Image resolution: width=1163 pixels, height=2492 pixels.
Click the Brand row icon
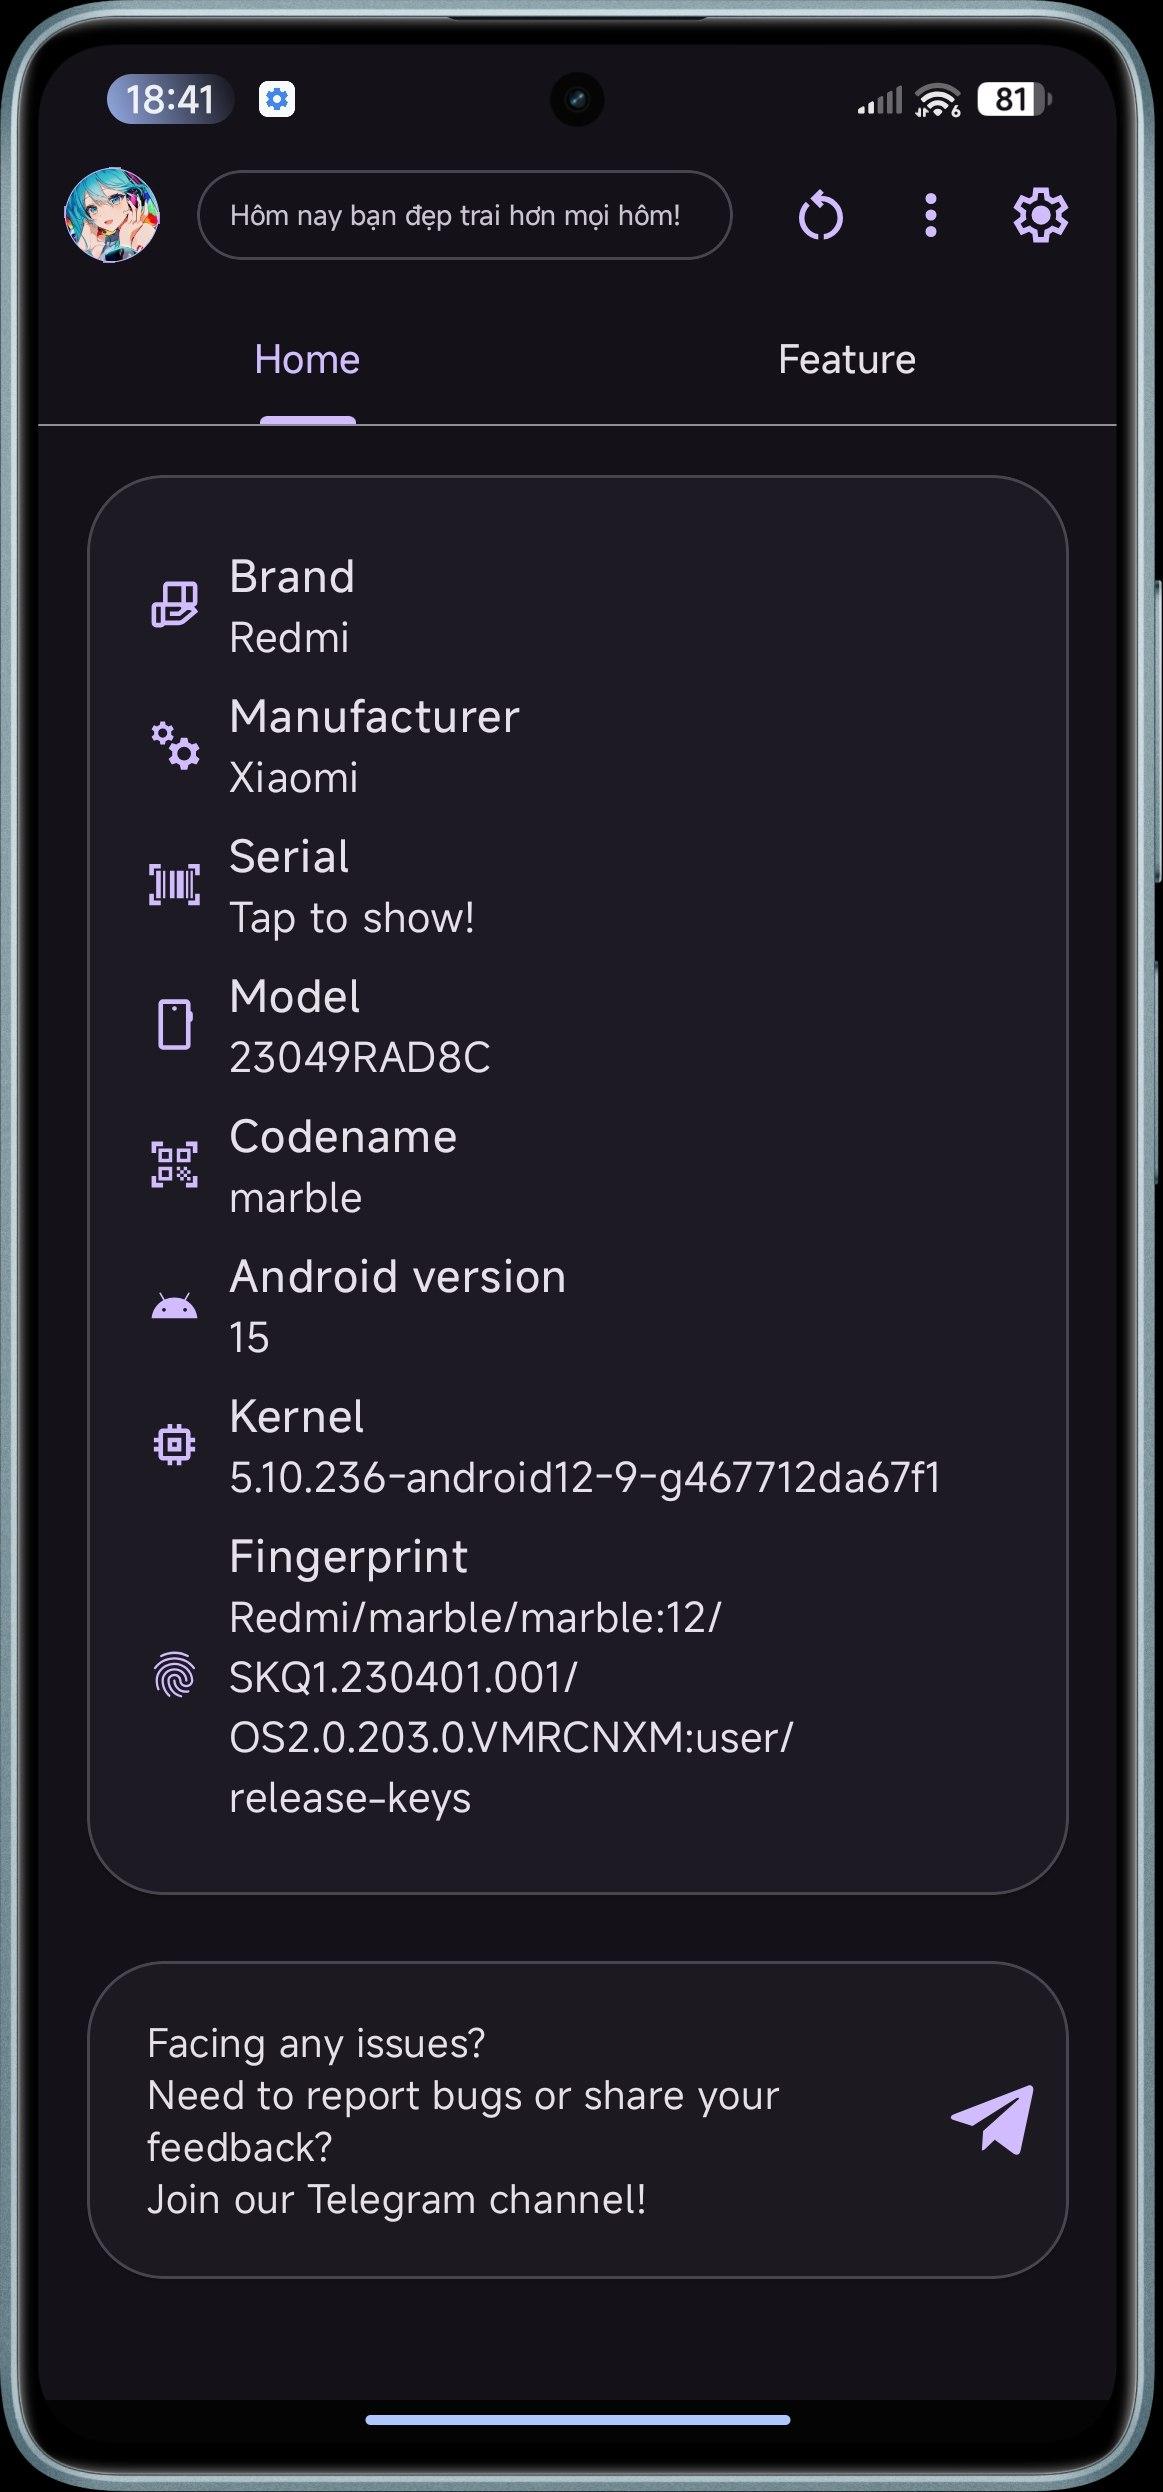174,605
